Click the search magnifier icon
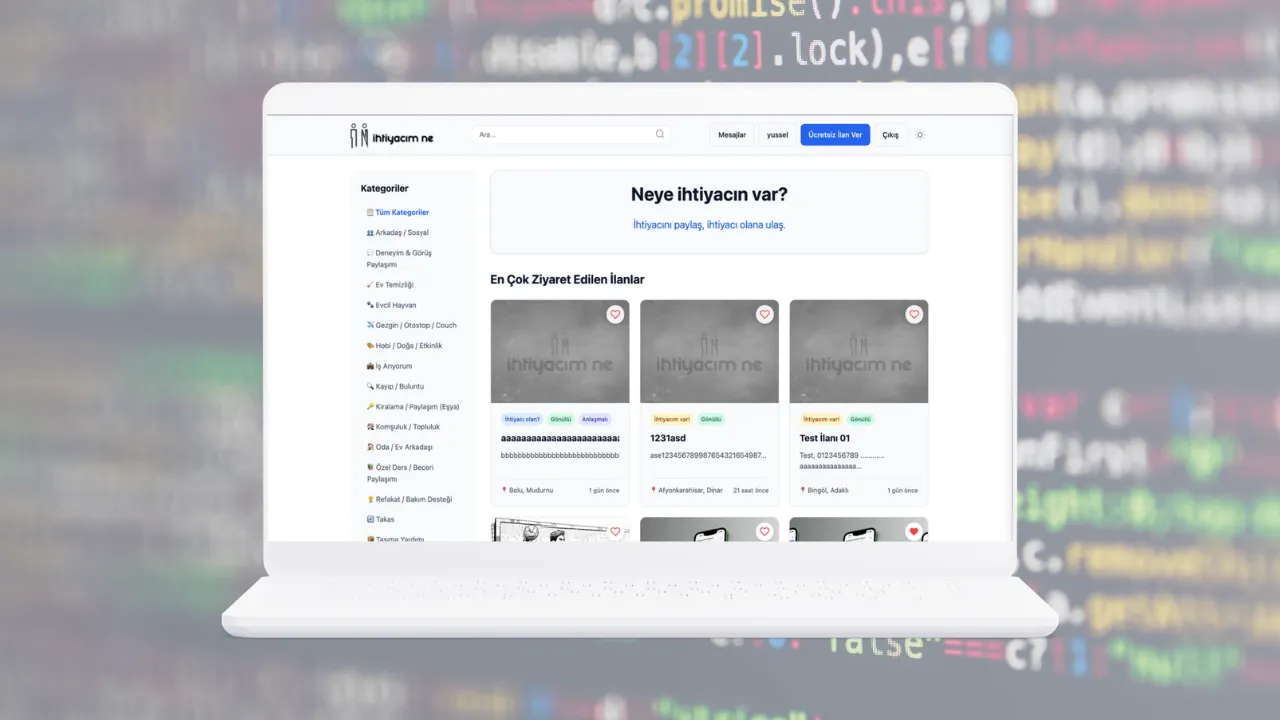Image resolution: width=1280 pixels, height=720 pixels. [x=660, y=134]
